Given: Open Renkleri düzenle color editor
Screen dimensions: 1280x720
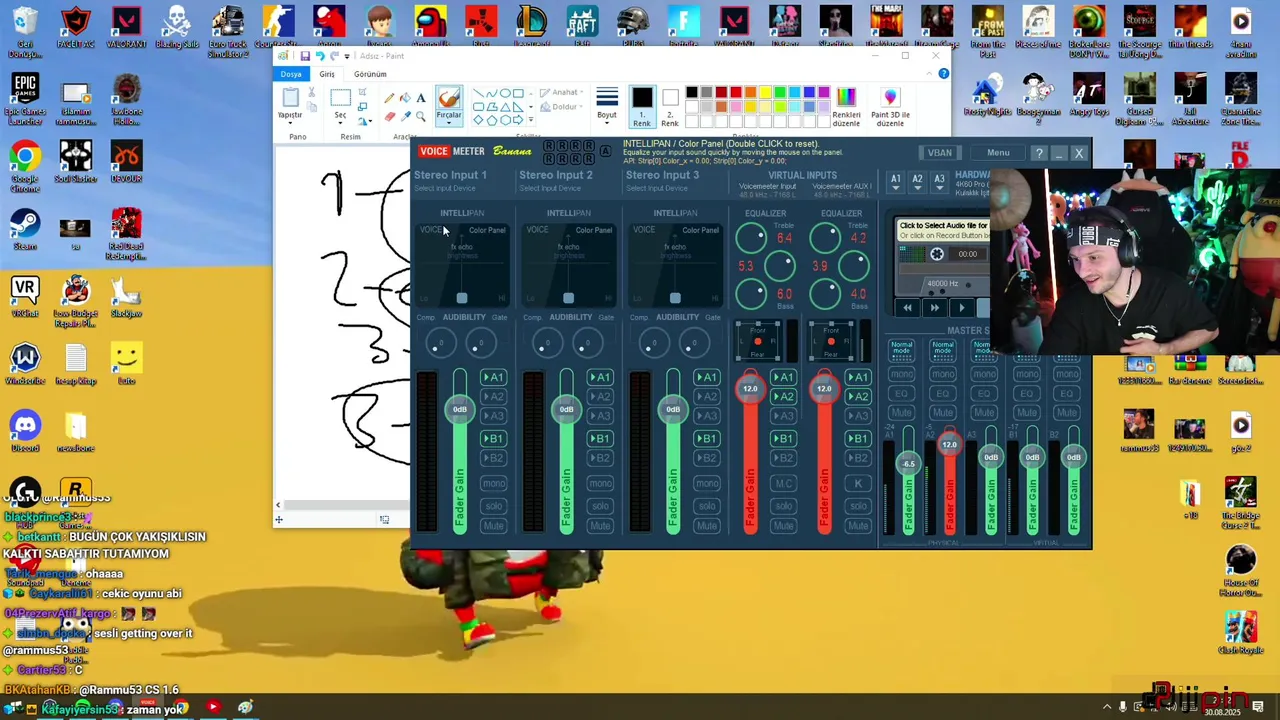Looking at the screenshot, I should [x=846, y=106].
